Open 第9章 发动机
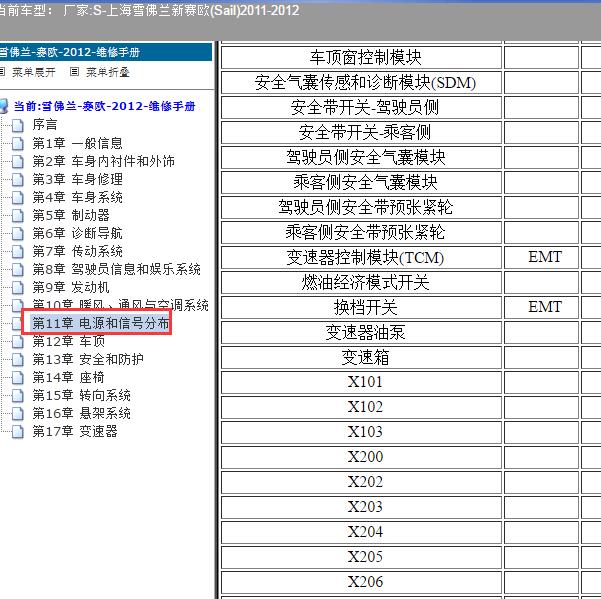This screenshot has height=599, width=601. pos(71,287)
